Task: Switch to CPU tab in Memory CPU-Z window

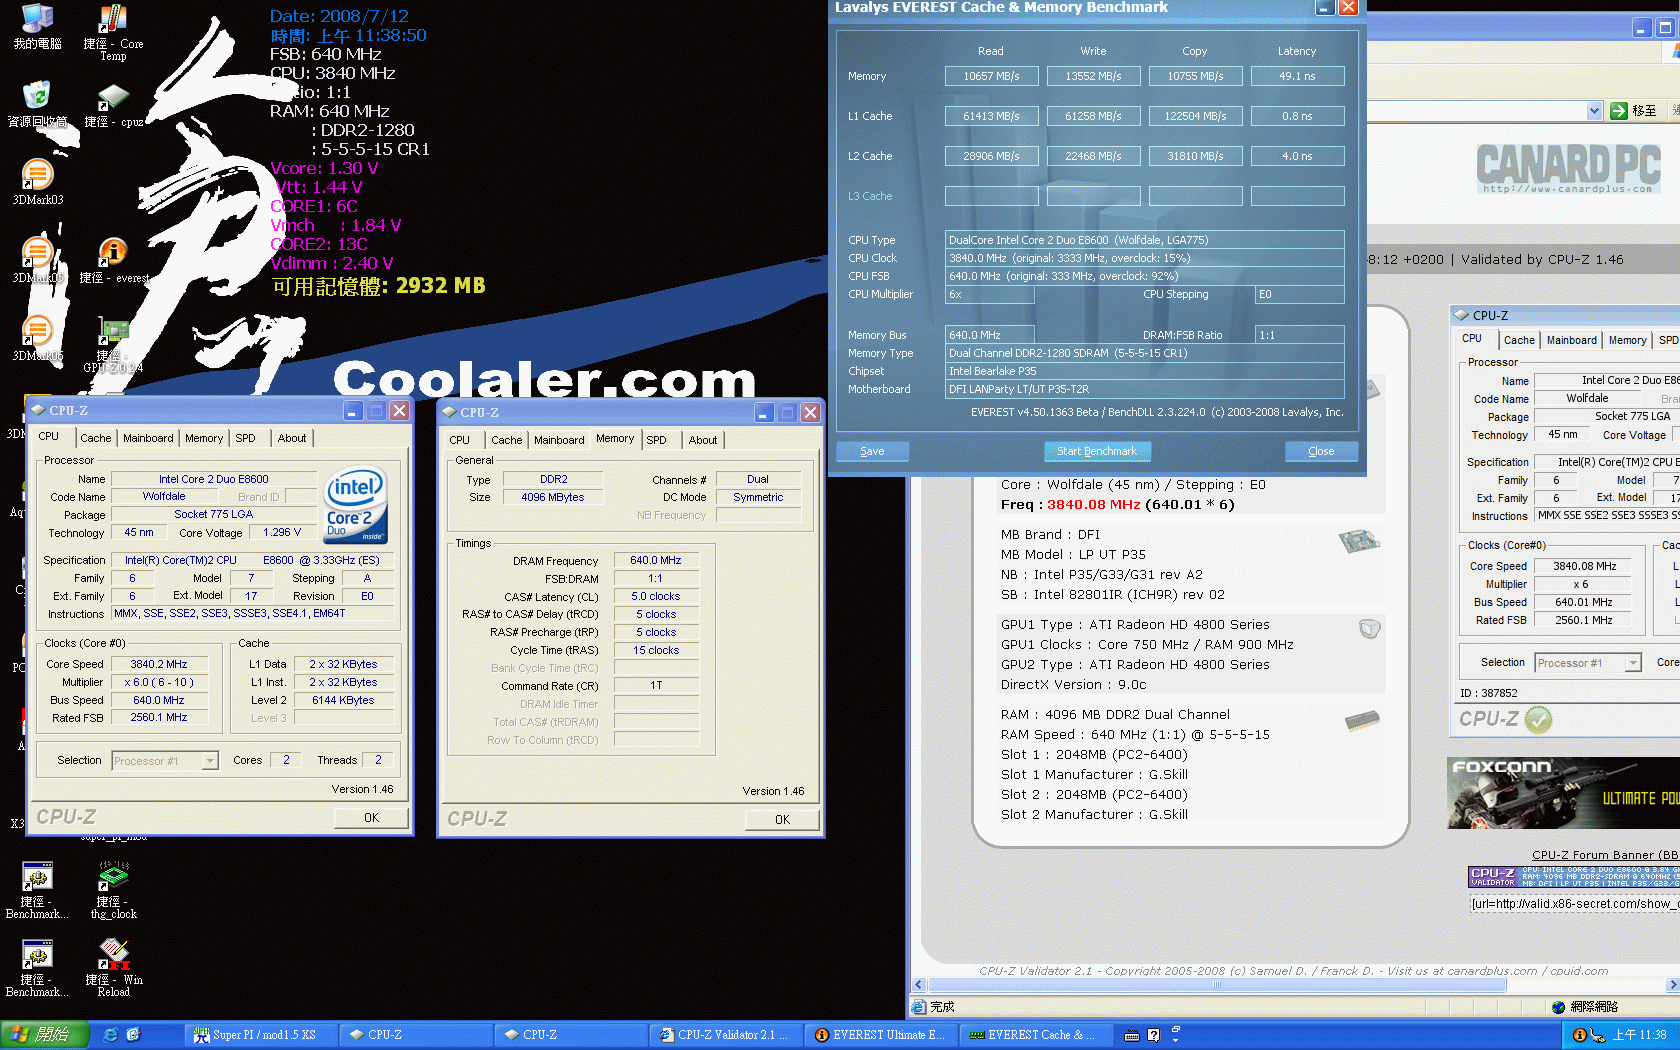Action: [460, 440]
